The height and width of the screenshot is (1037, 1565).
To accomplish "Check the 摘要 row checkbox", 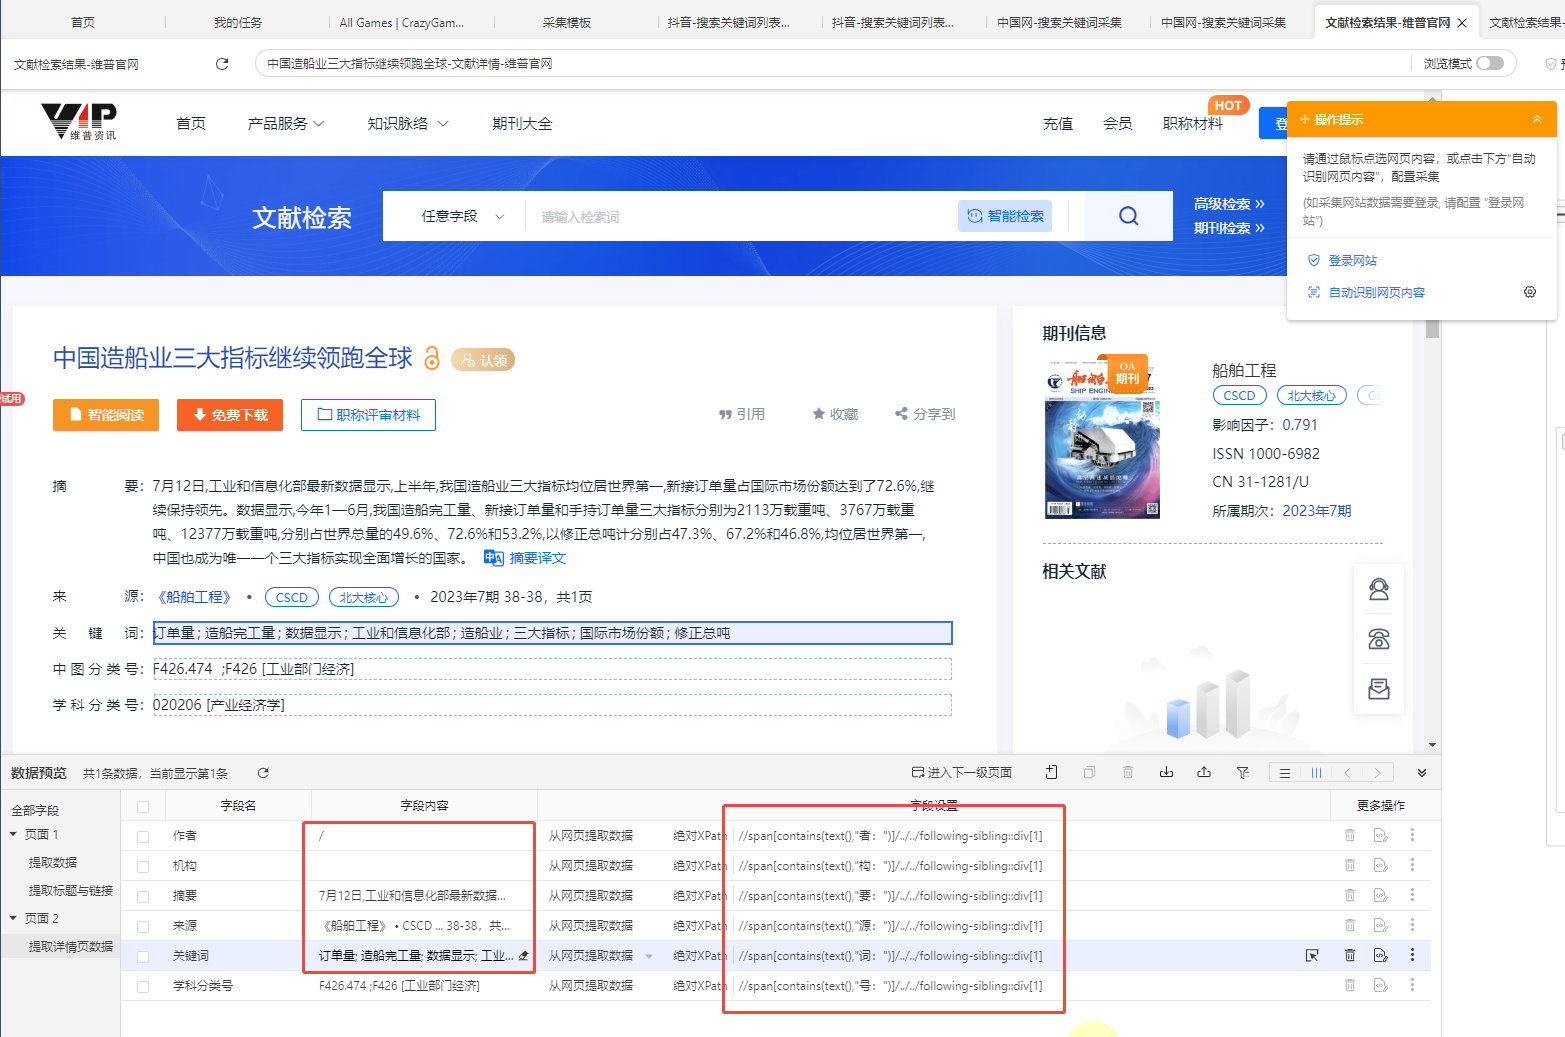I will [x=143, y=896].
